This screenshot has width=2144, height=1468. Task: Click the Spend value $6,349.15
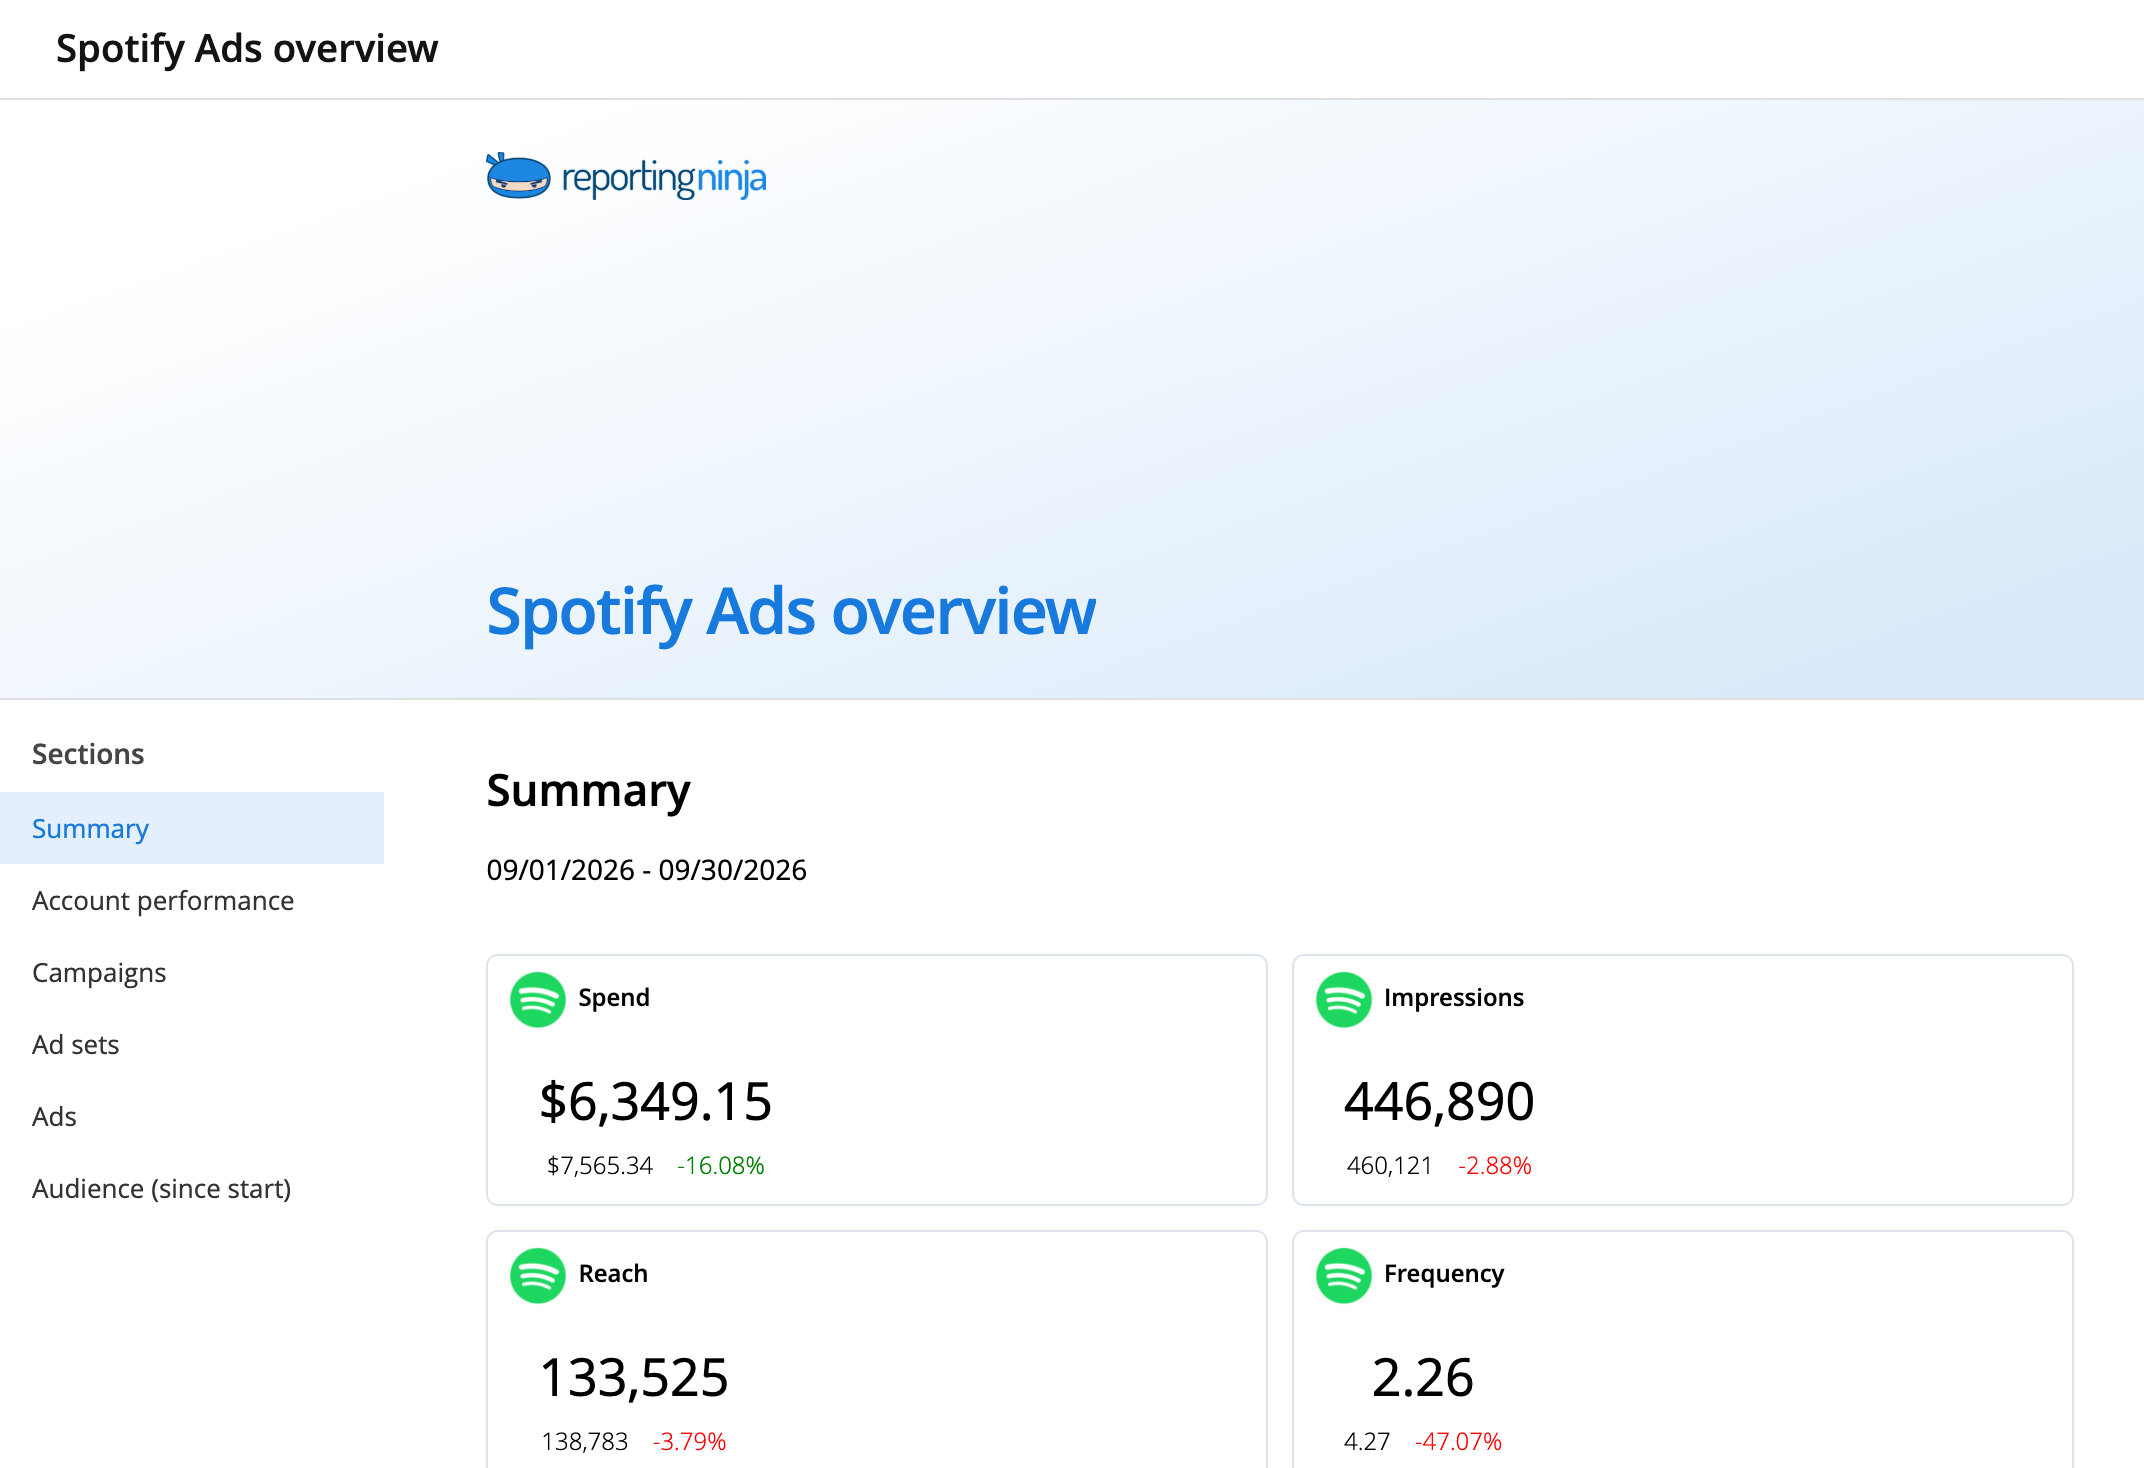click(656, 1101)
